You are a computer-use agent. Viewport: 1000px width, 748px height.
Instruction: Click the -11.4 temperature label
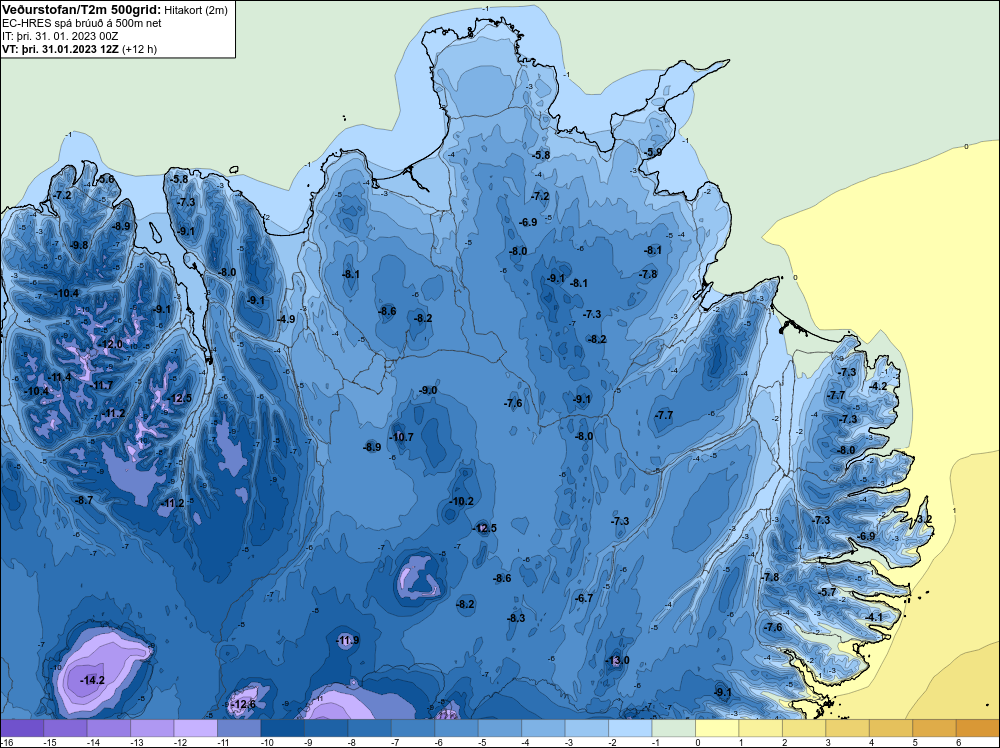point(59,378)
